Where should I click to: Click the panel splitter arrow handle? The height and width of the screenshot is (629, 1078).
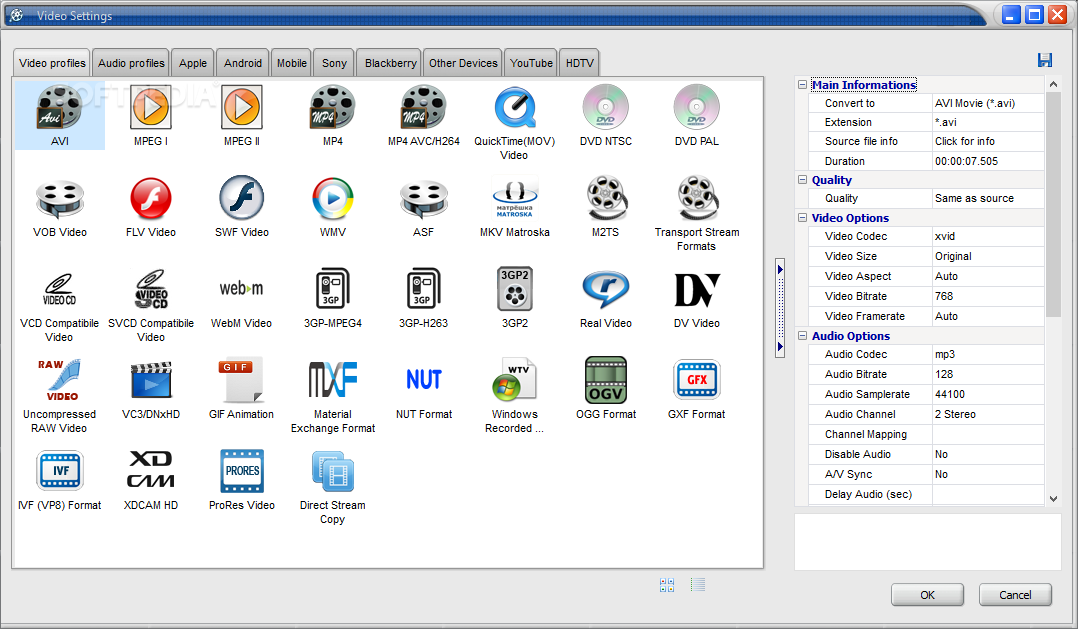(x=780, y=308)
